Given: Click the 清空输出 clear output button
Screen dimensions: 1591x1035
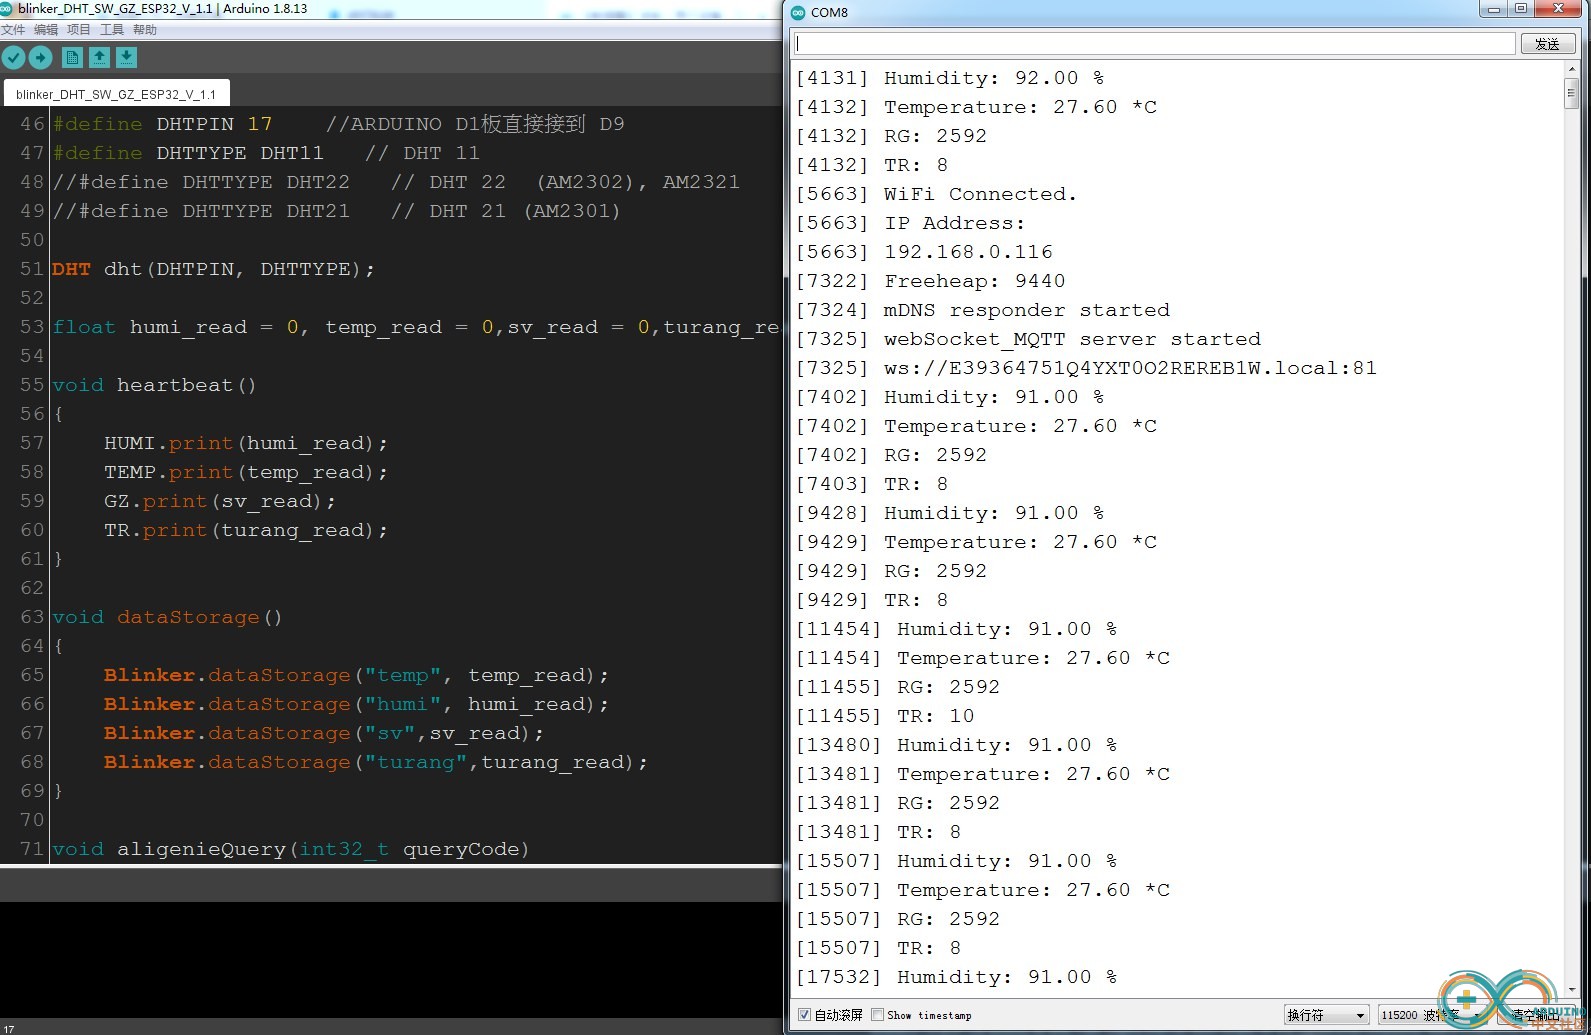Looking at the screenshot, I should [x=1536, y=1015].
